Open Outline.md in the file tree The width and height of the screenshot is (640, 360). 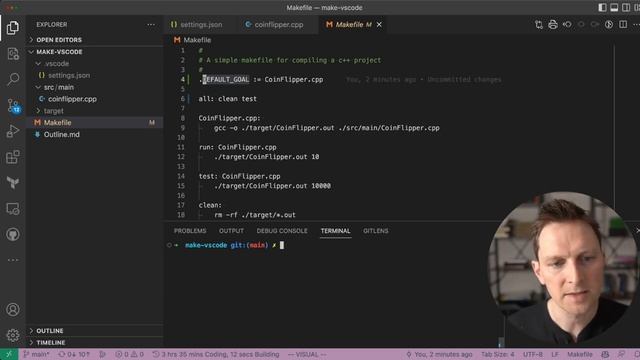[95, 134]
